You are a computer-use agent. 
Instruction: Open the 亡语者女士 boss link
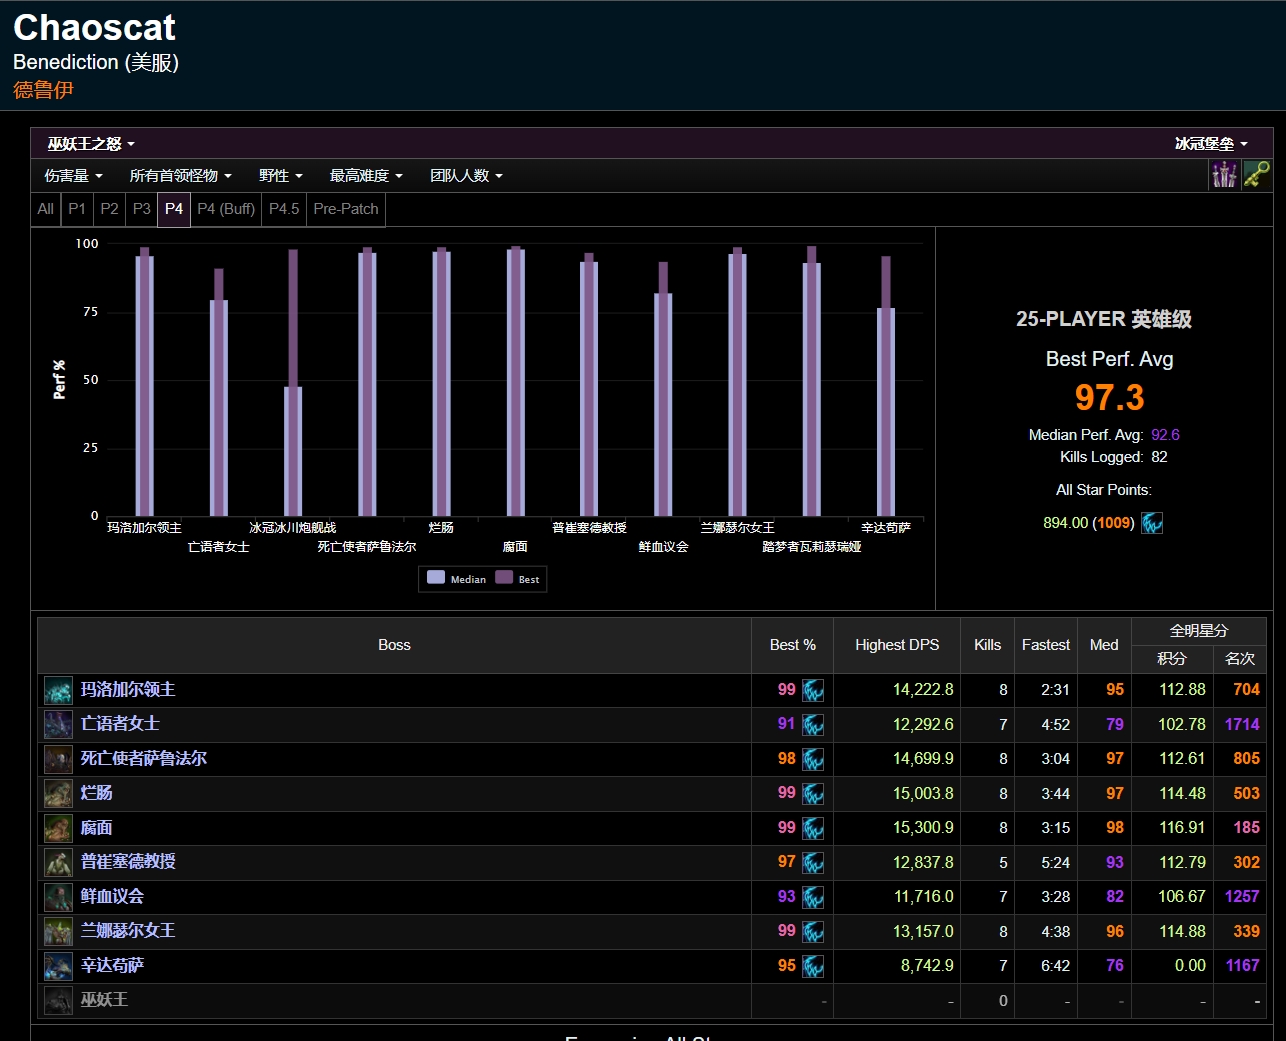point(120,724)
